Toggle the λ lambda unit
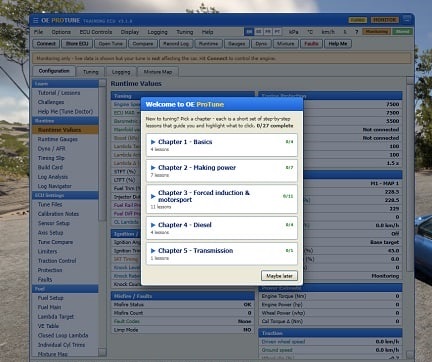Screen dimensions: 432x362 [x=345, y=32]
